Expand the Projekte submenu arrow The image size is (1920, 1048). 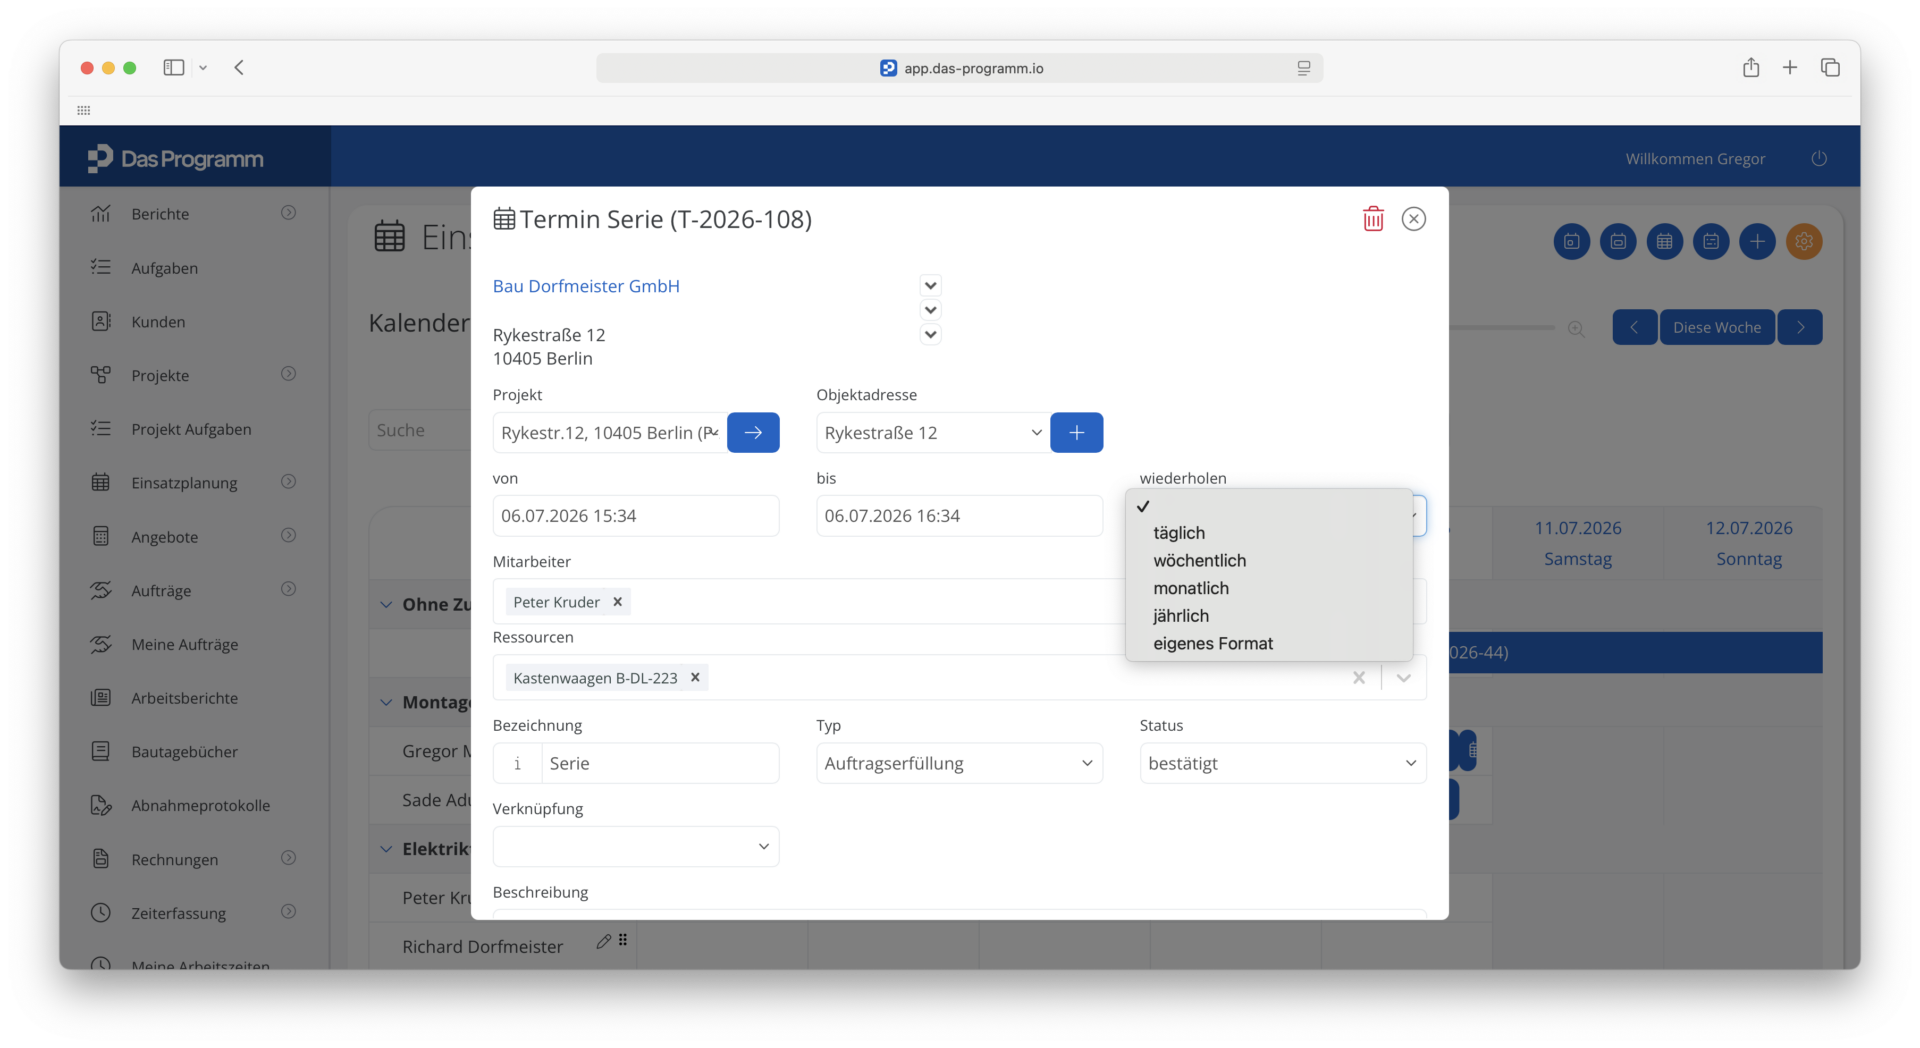(x=288, y=374)
